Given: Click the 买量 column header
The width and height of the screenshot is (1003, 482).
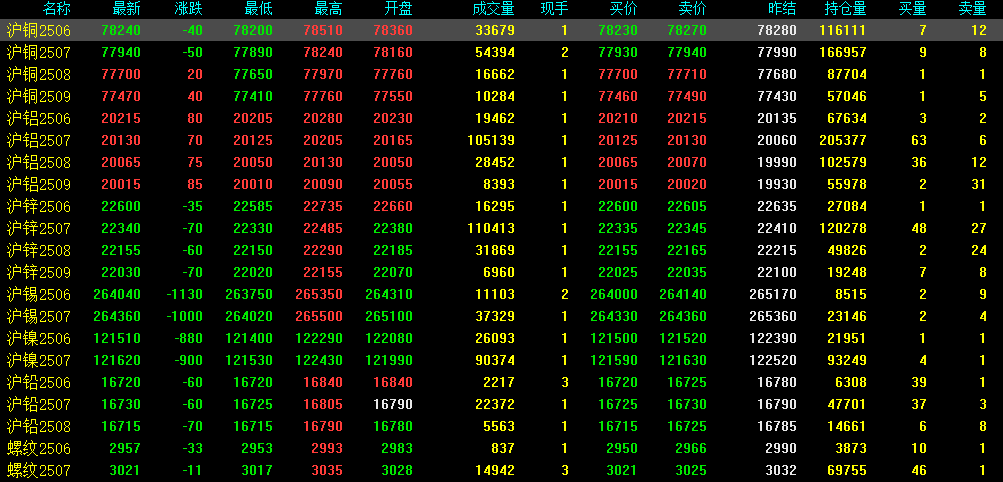Looking at the screenshot, I should coord(913,8).
